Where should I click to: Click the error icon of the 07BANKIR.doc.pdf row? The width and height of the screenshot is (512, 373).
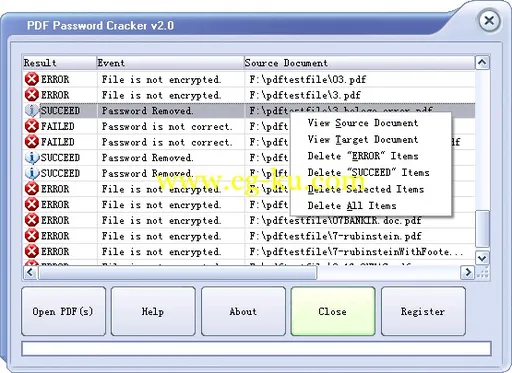(x=32, y=220)
